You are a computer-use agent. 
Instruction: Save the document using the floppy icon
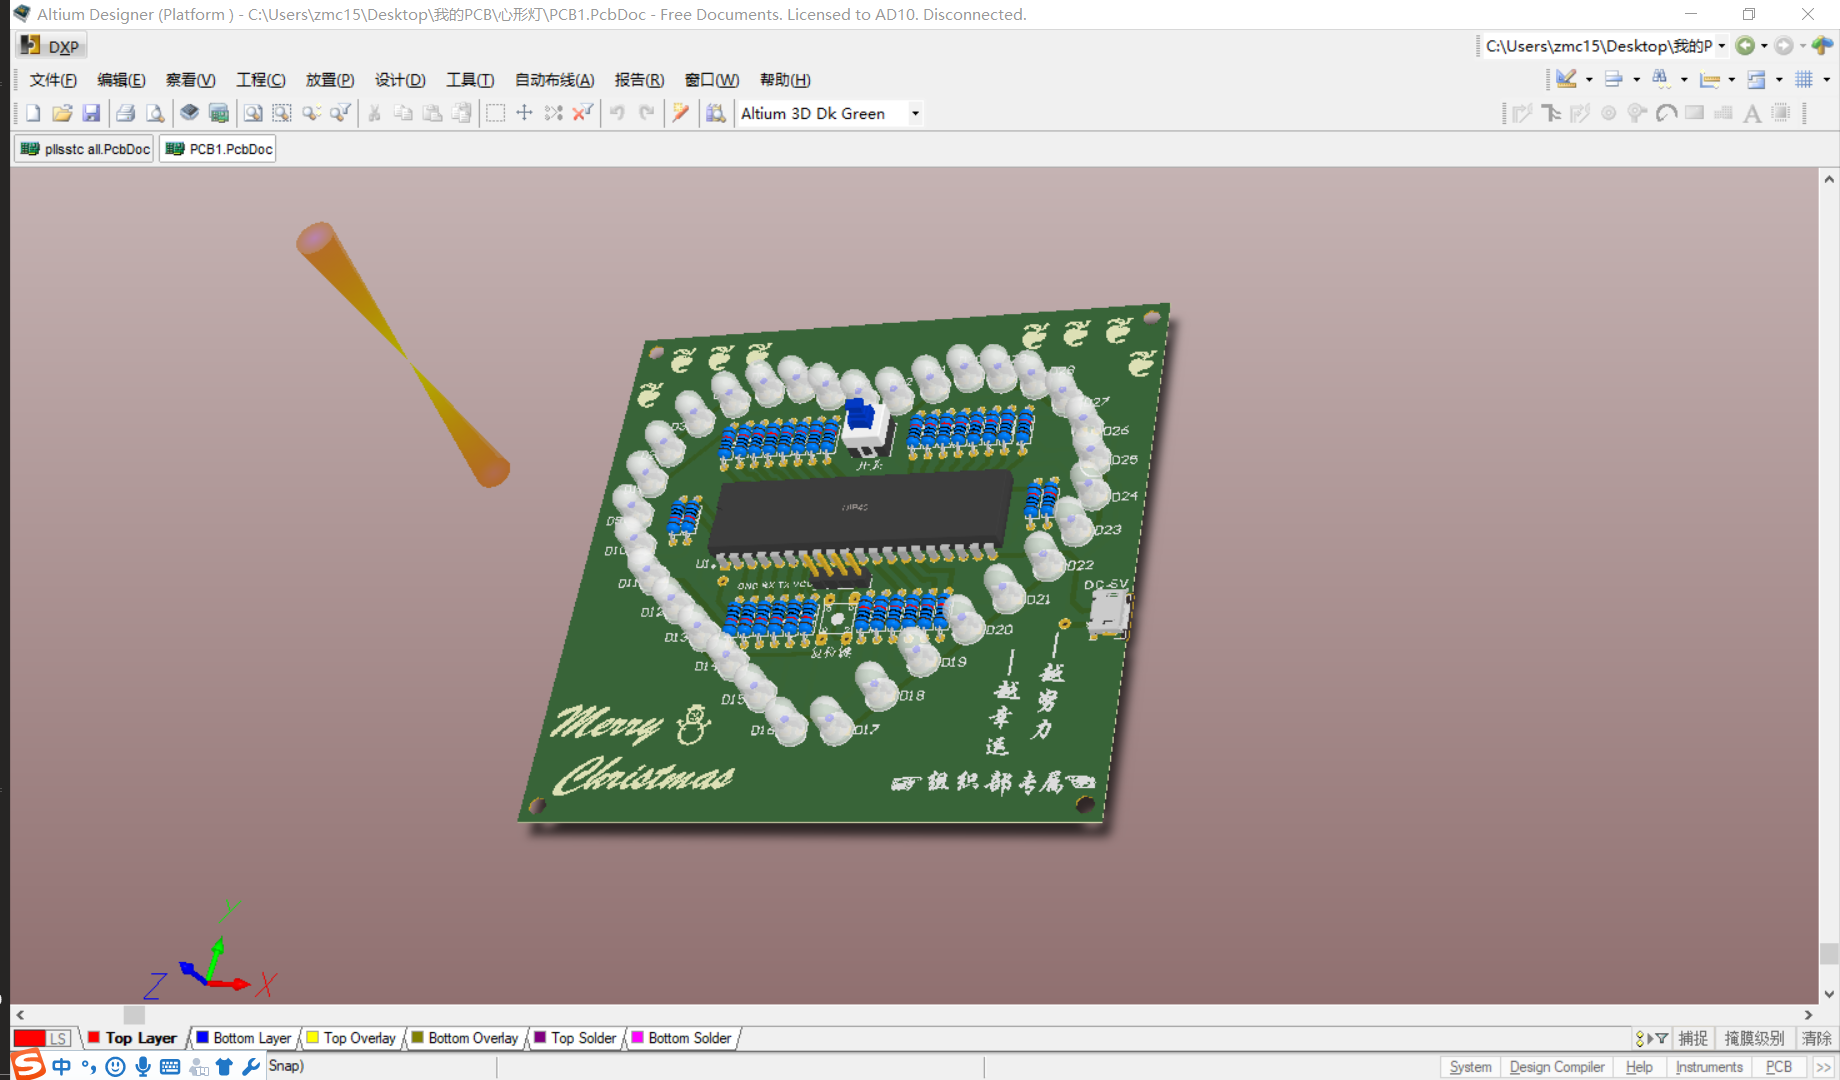coord(91,113)
